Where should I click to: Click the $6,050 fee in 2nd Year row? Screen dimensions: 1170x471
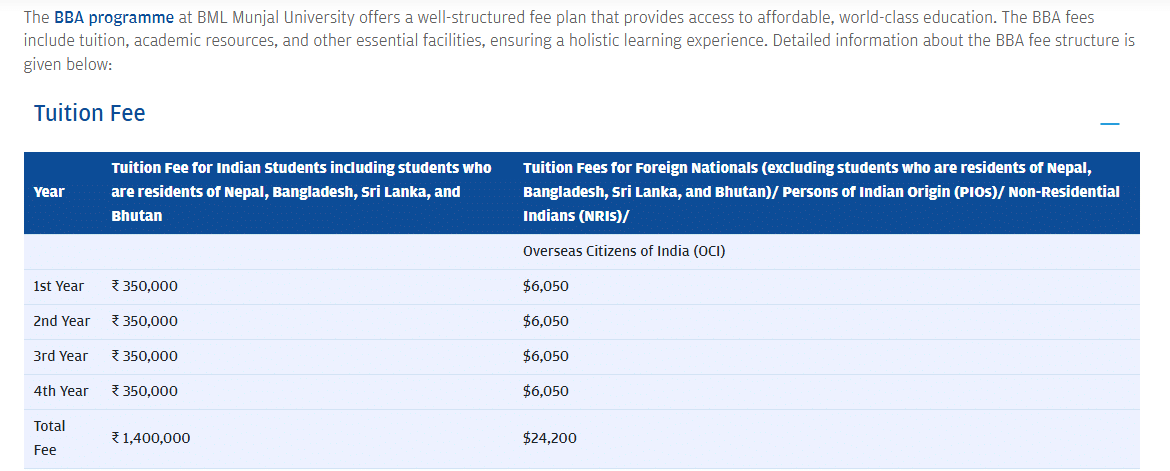tap(546, 321)
